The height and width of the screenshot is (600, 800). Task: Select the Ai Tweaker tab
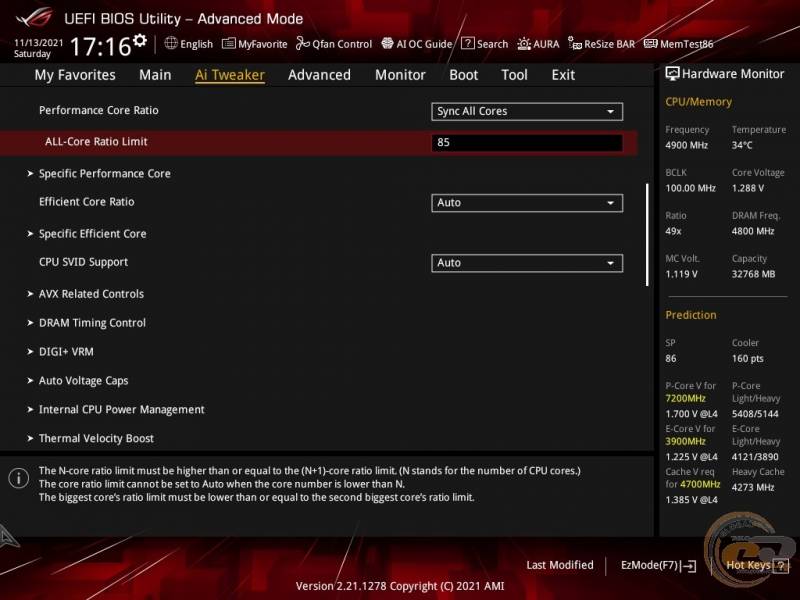tap(230, 75)
